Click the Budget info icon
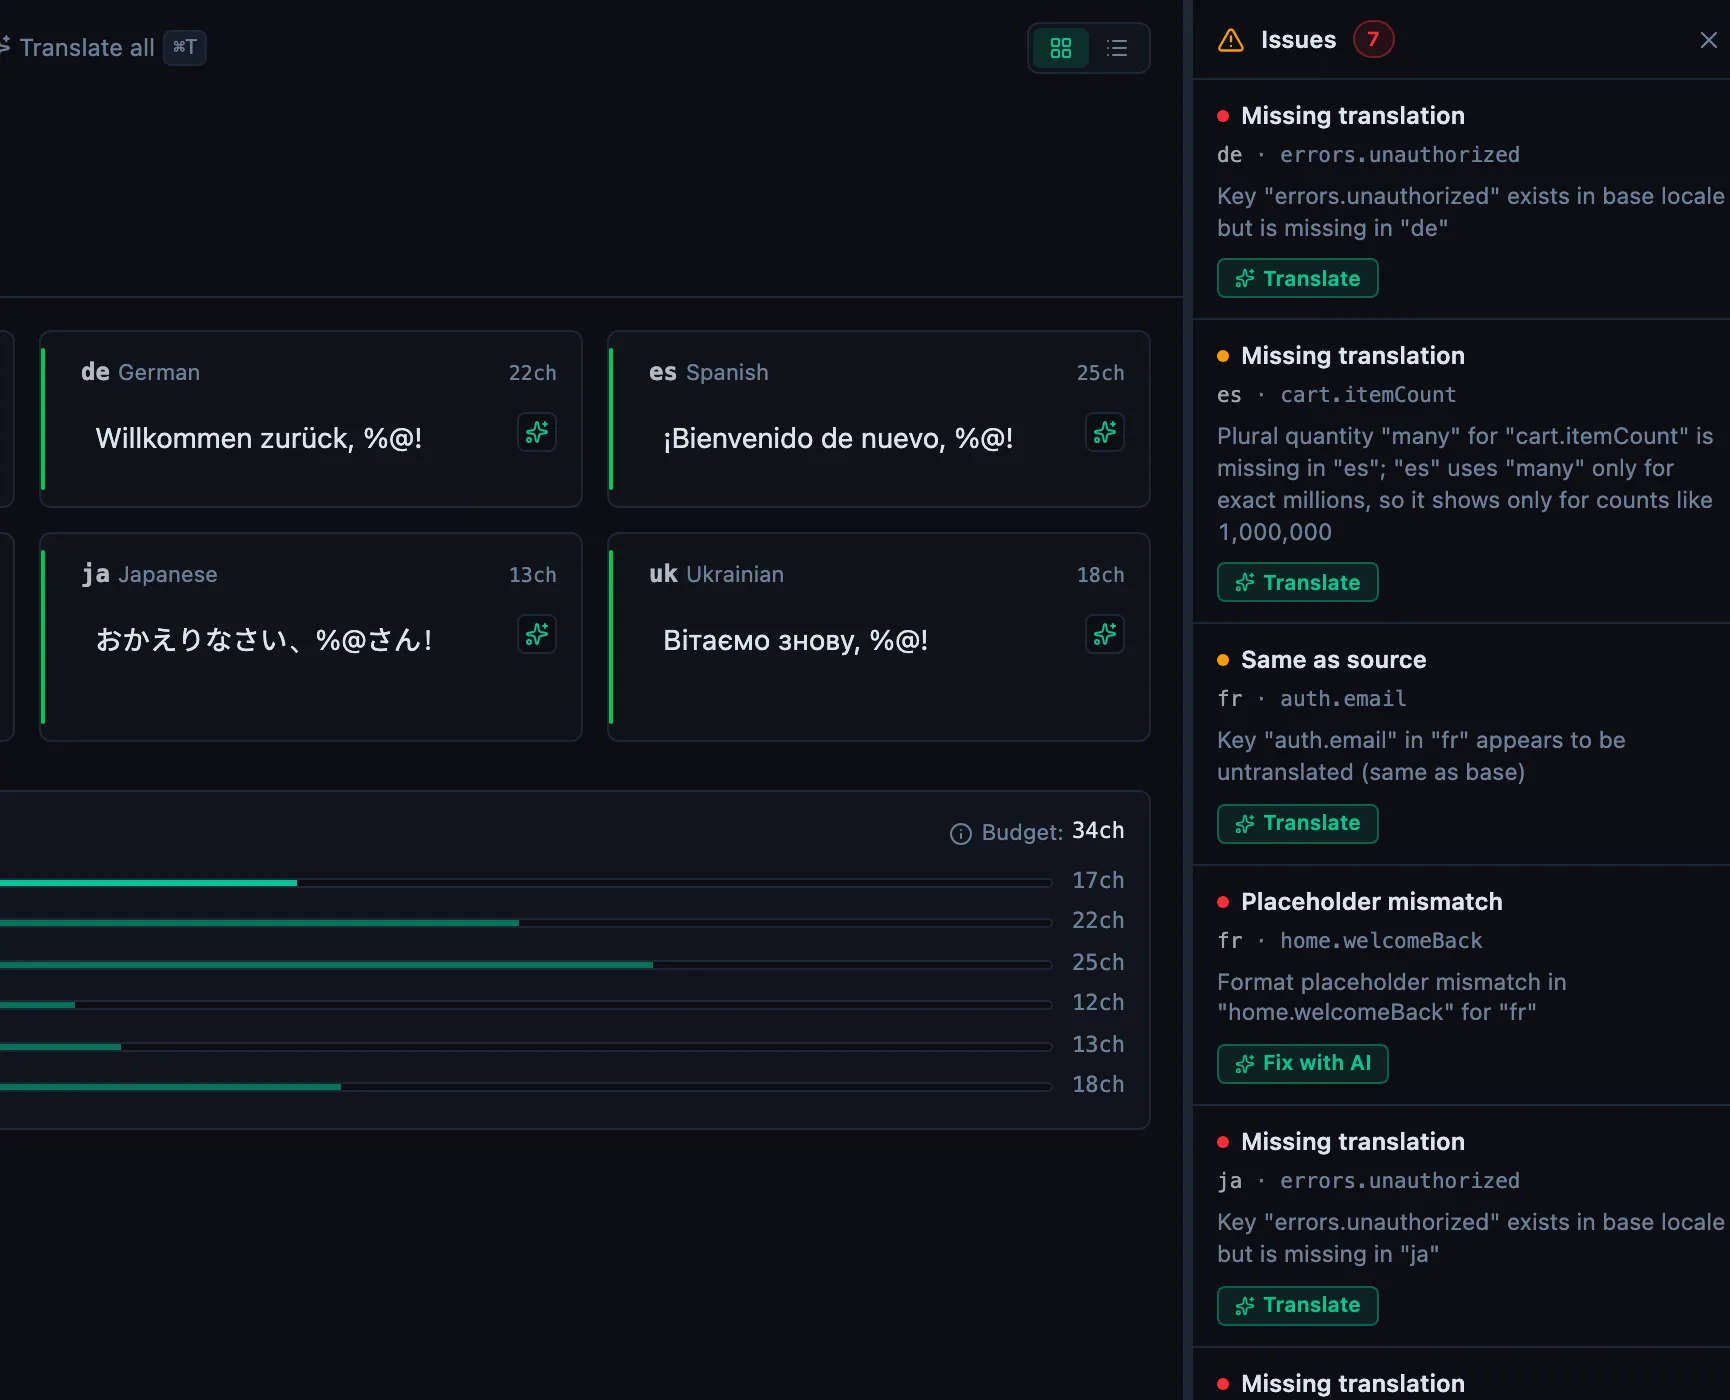 pos(960,833)
